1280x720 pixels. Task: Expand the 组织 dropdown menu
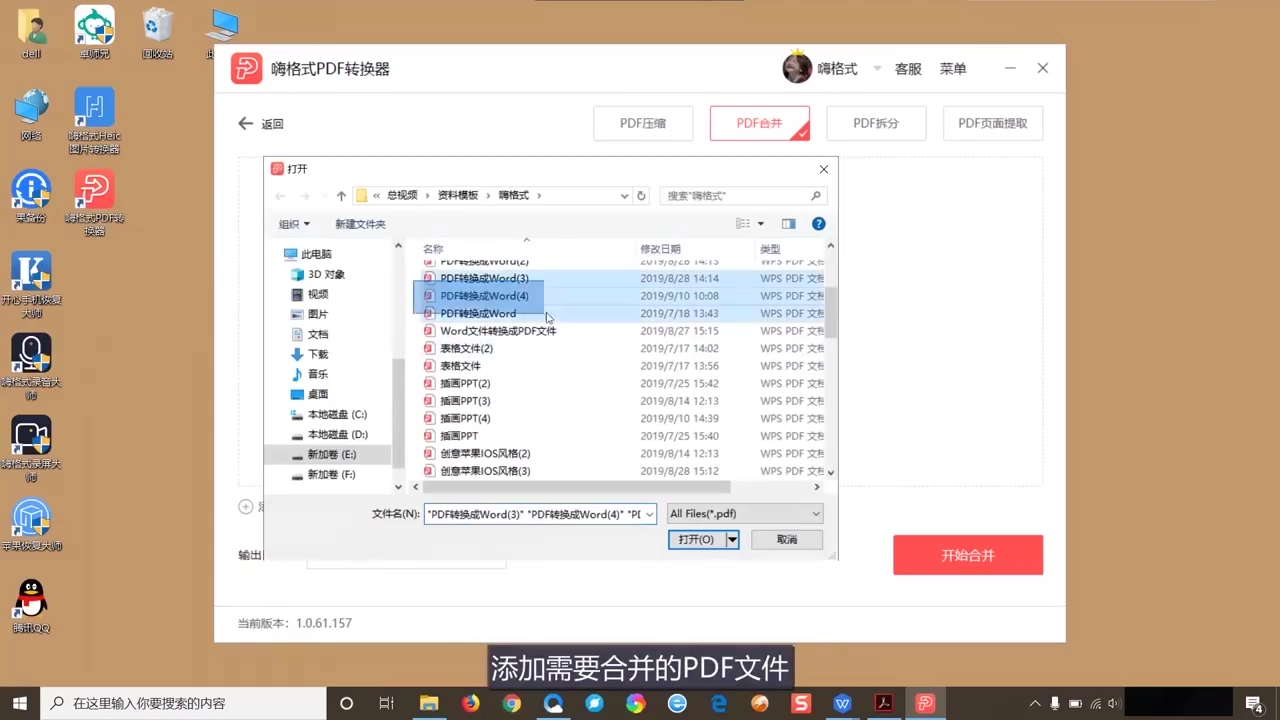[294, 224]
